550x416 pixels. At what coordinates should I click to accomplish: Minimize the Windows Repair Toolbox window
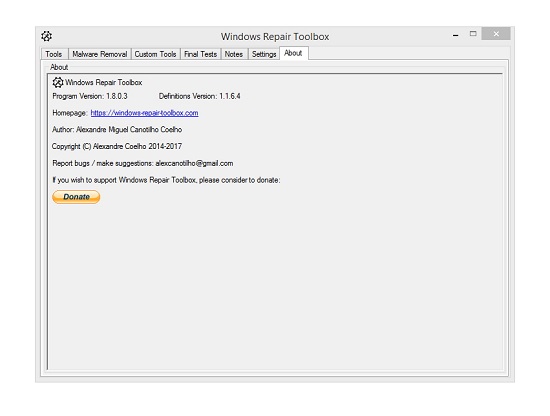click(456, 35)
